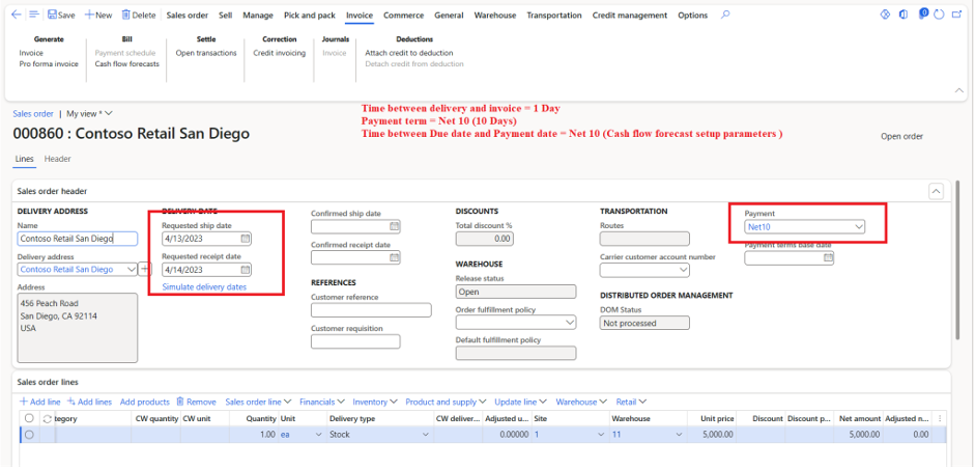Viewport: 977px width, 470px height.
Task: Open the Delivery address dropdown
Action: tap(131, 269)
